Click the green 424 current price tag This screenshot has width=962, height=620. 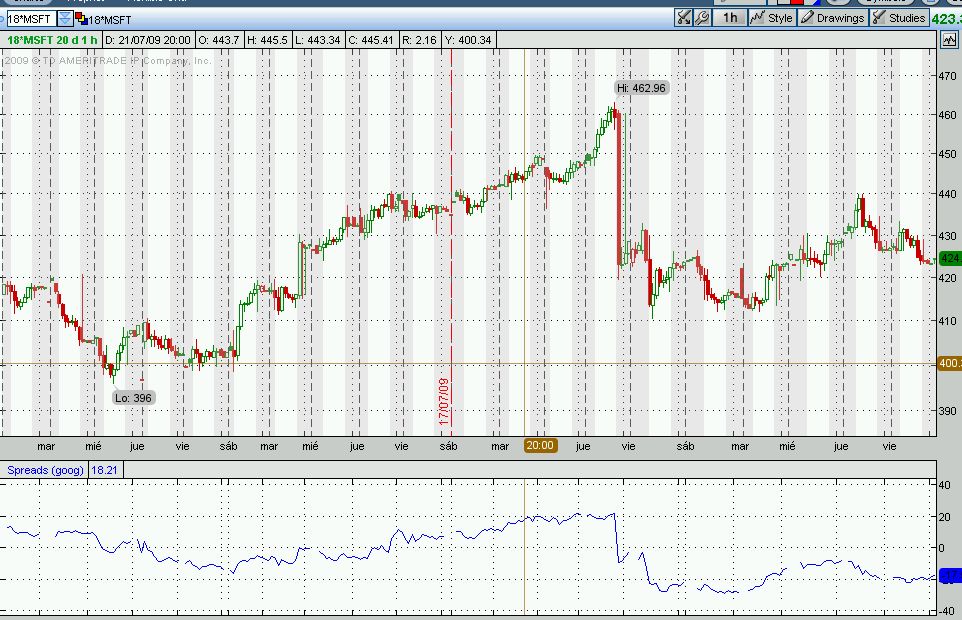coord(950,258)
